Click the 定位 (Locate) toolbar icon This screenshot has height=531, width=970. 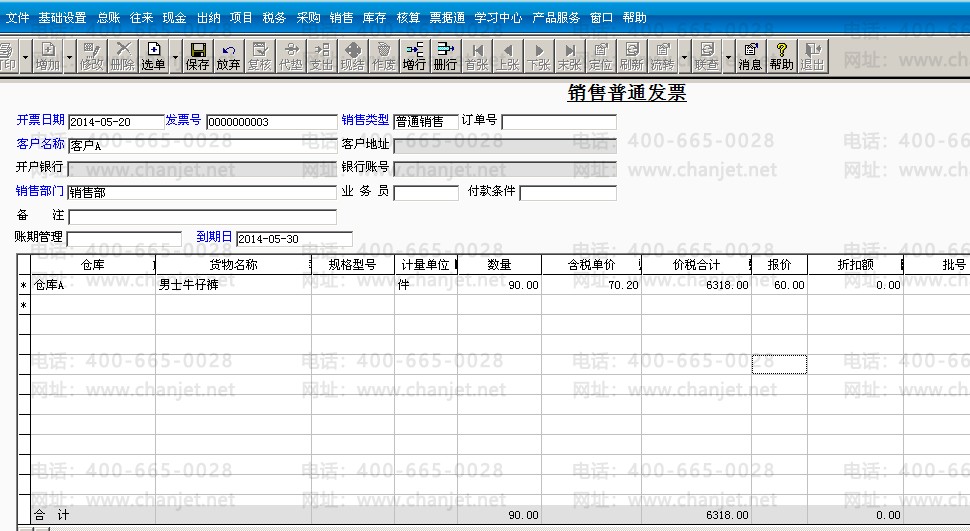[601, 56]
